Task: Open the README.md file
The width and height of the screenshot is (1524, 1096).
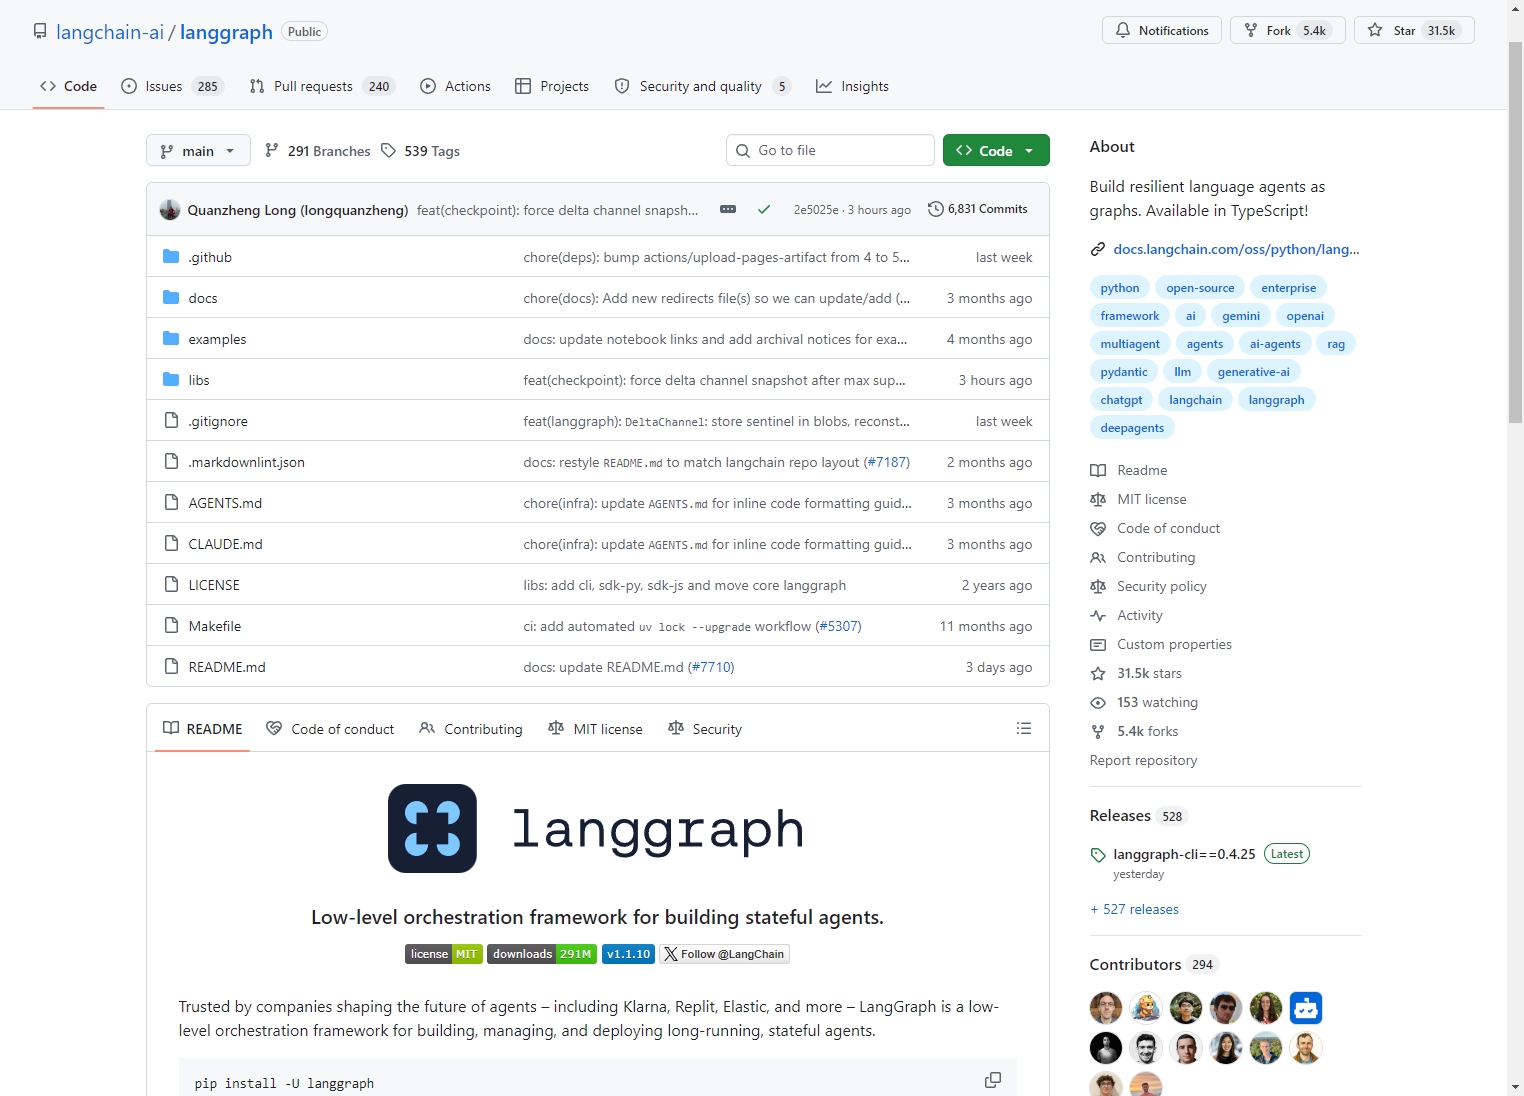Action: tap(227, 667)
